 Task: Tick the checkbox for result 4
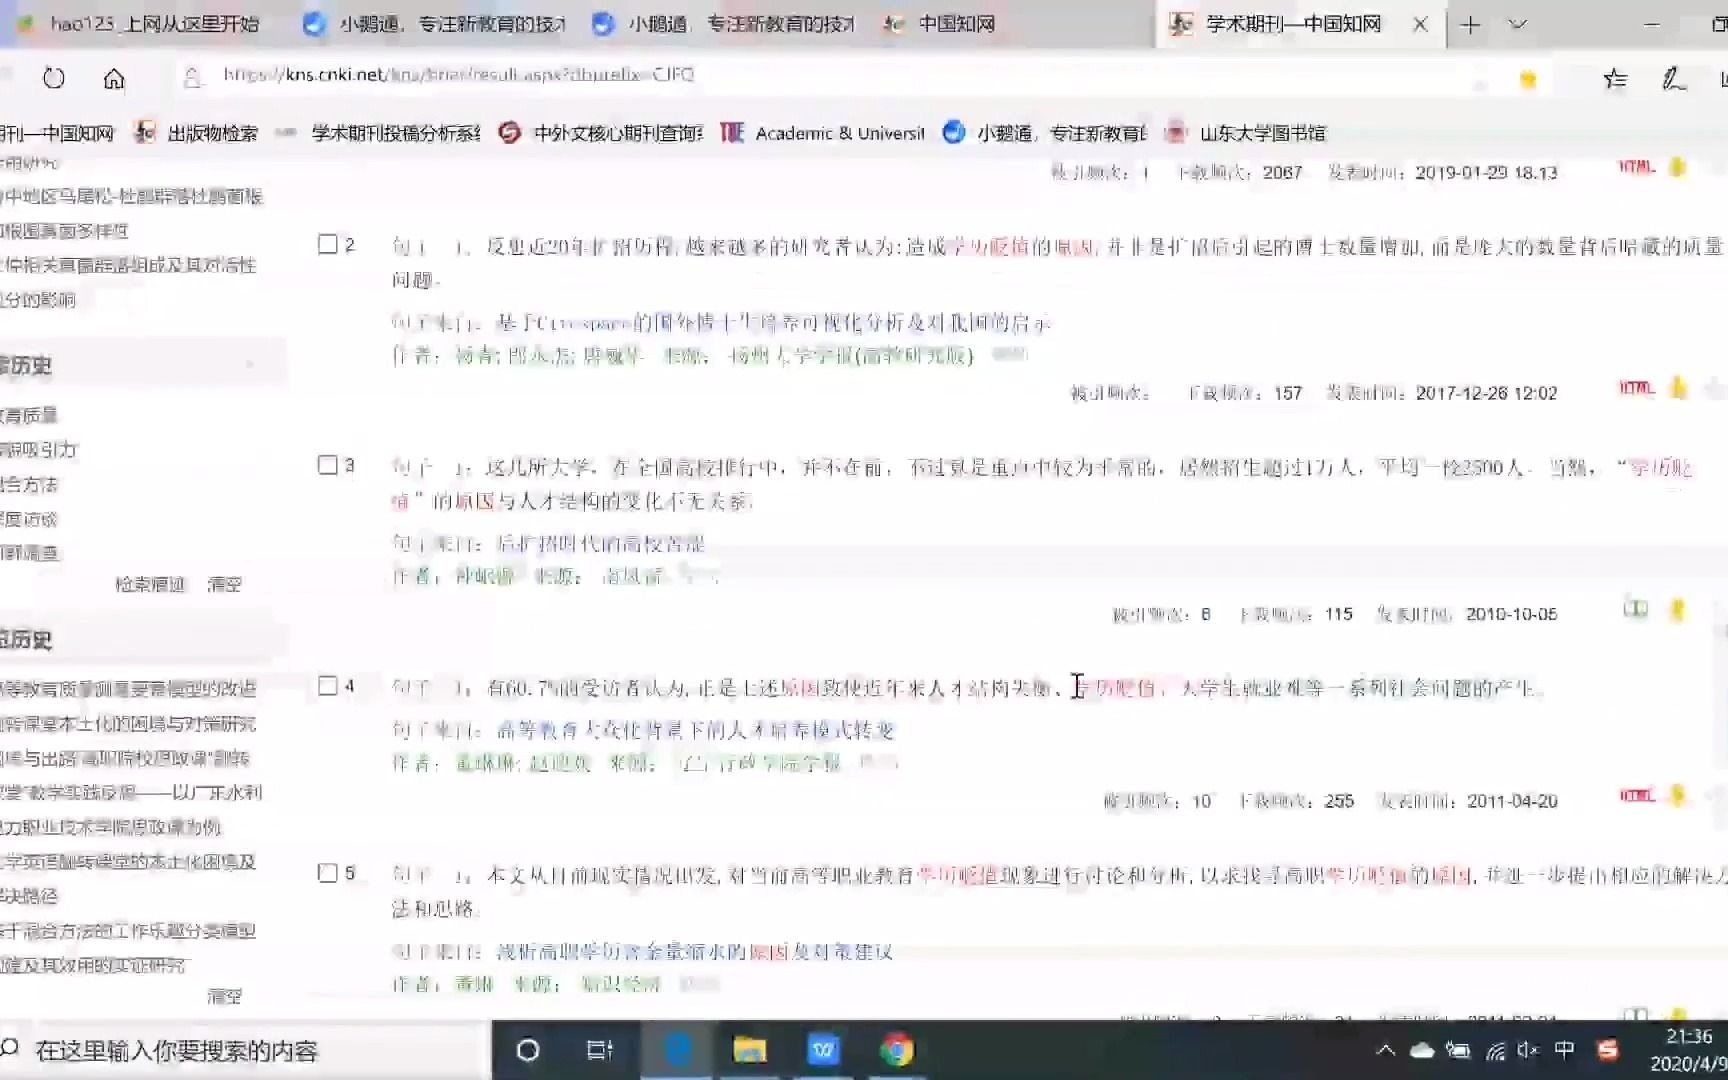327,686
